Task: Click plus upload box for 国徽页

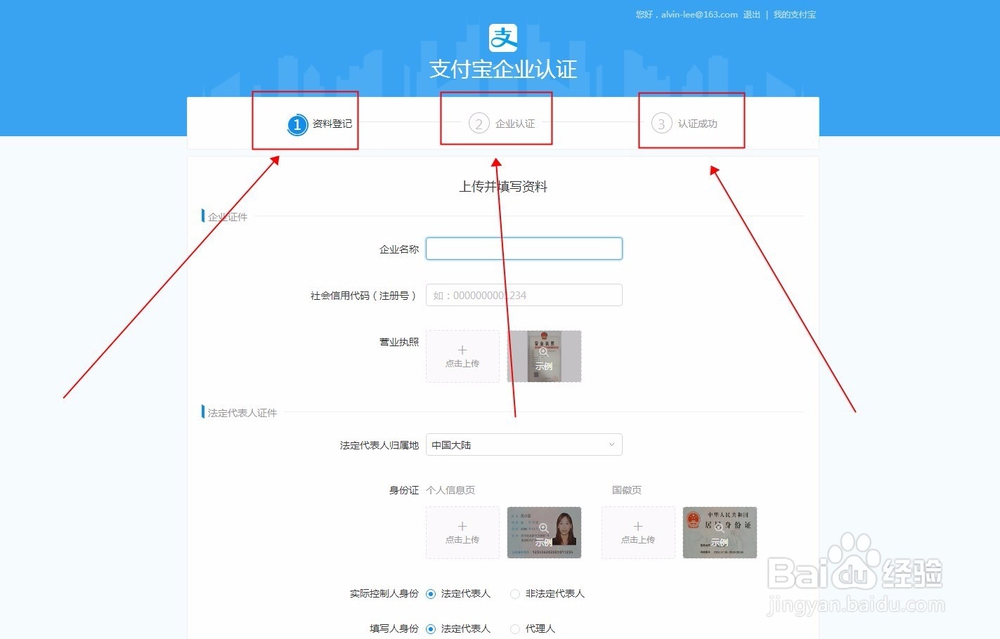Action: tap(638, 532)
